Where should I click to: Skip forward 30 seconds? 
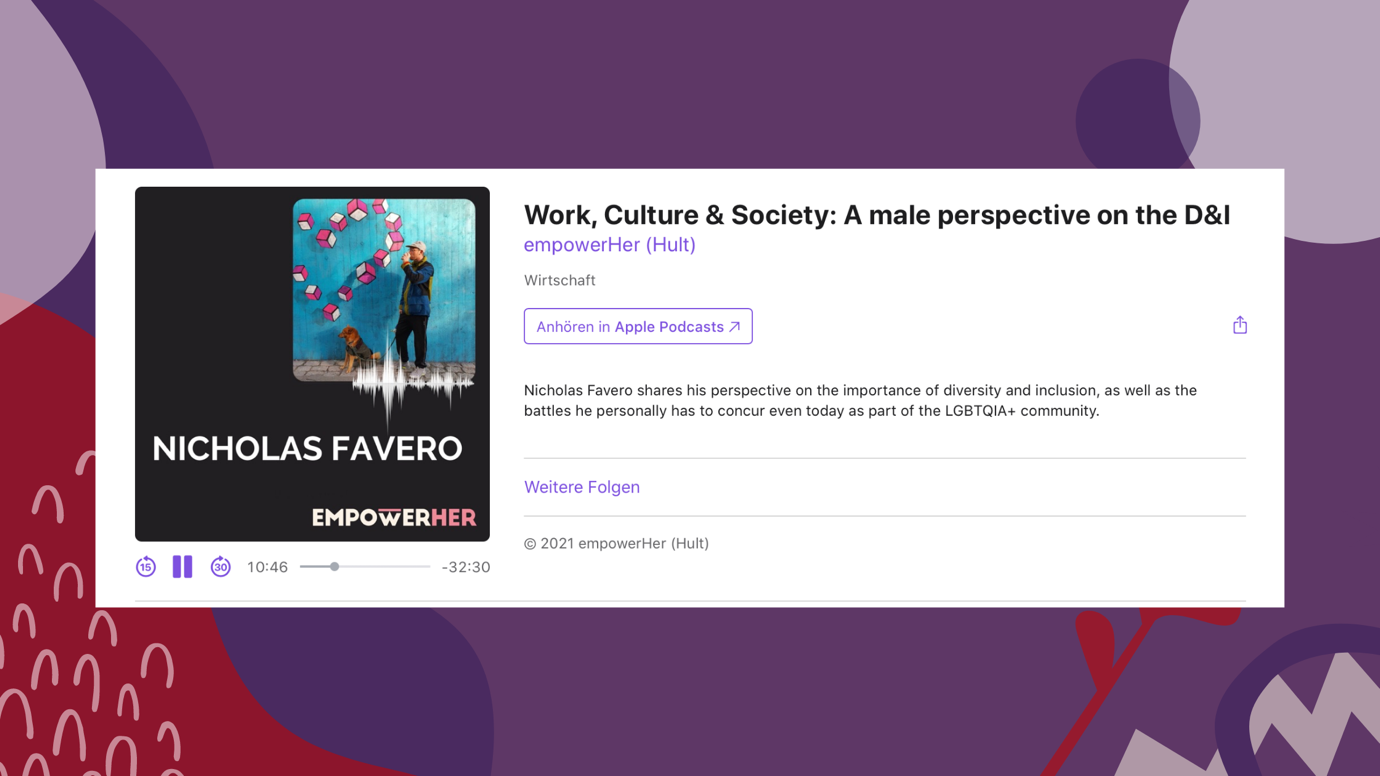tap(220, 567)
